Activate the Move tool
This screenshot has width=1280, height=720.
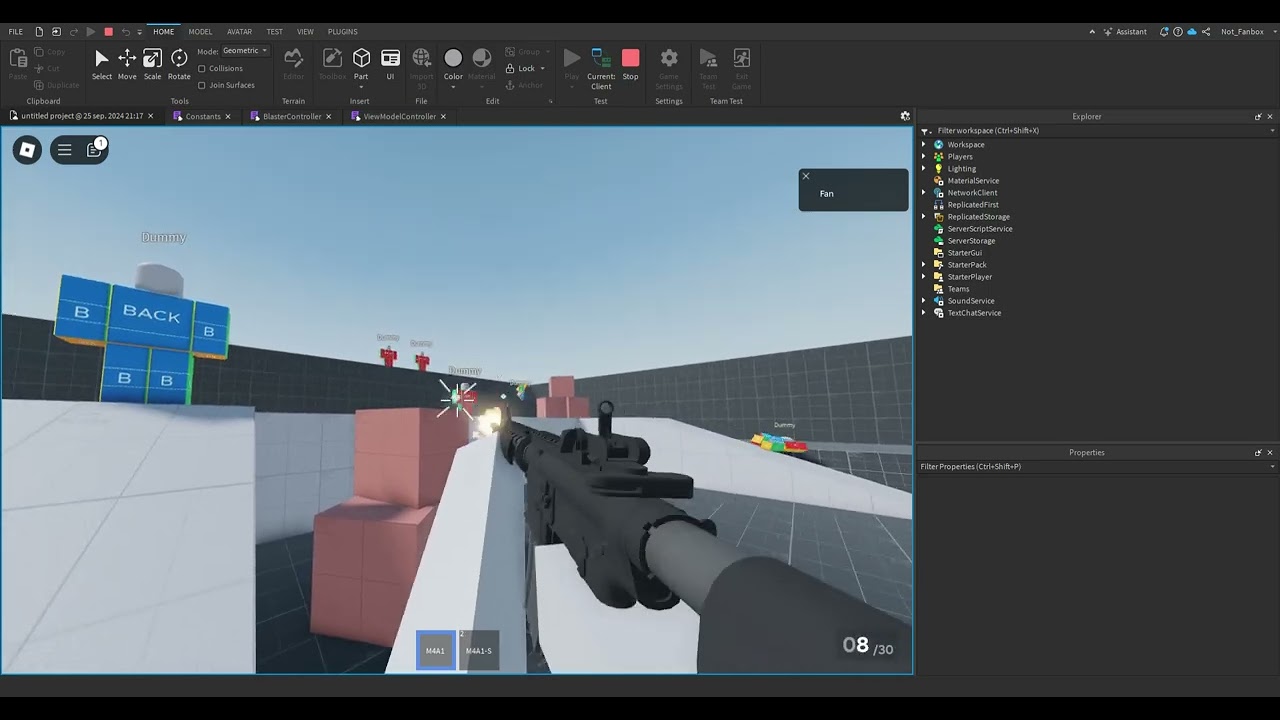click(127, 65)
